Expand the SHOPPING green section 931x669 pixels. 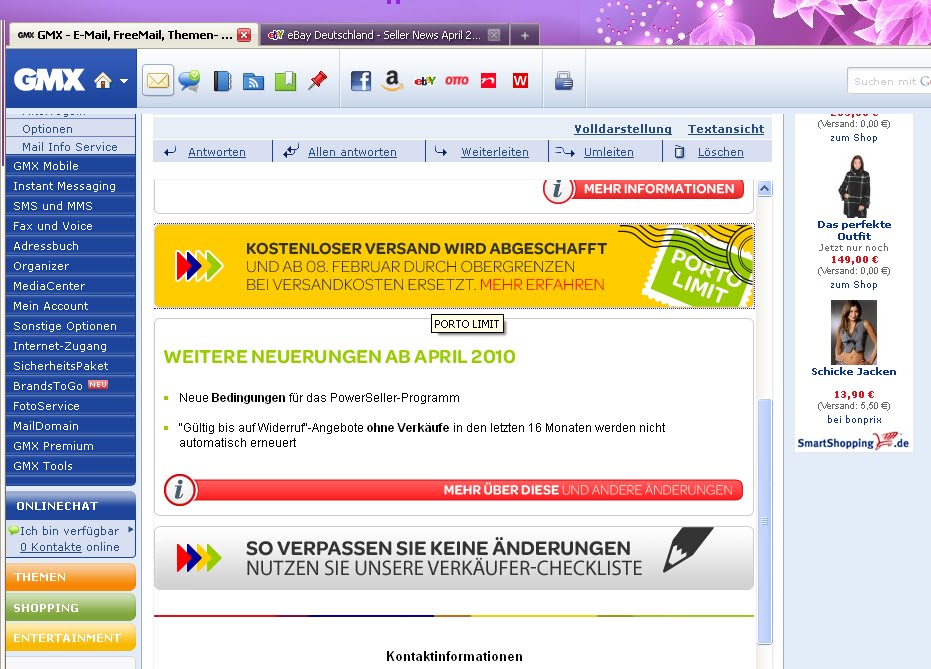(71, 607)
